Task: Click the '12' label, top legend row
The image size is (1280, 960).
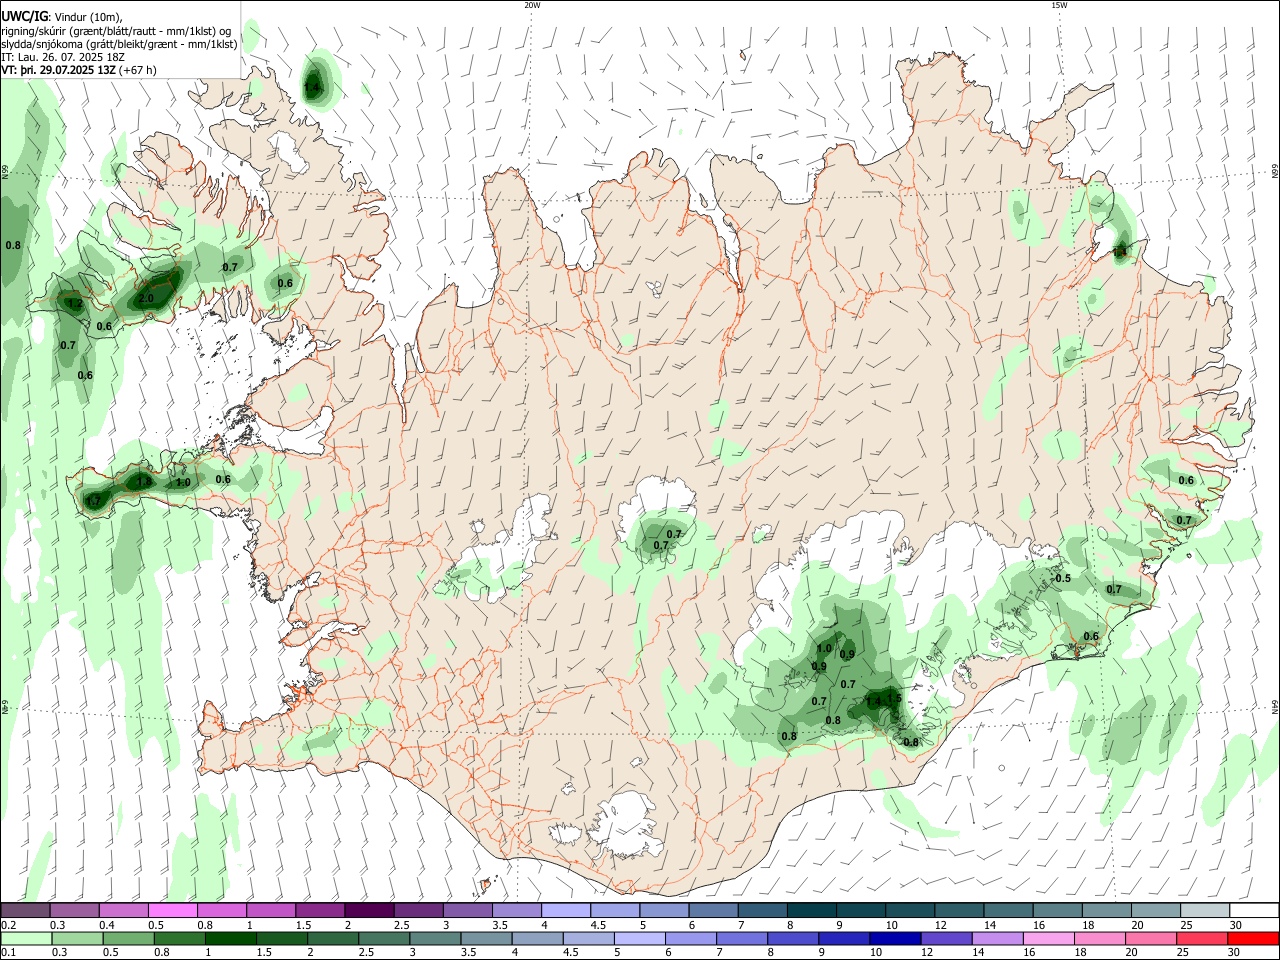Action: pos(940,925)
